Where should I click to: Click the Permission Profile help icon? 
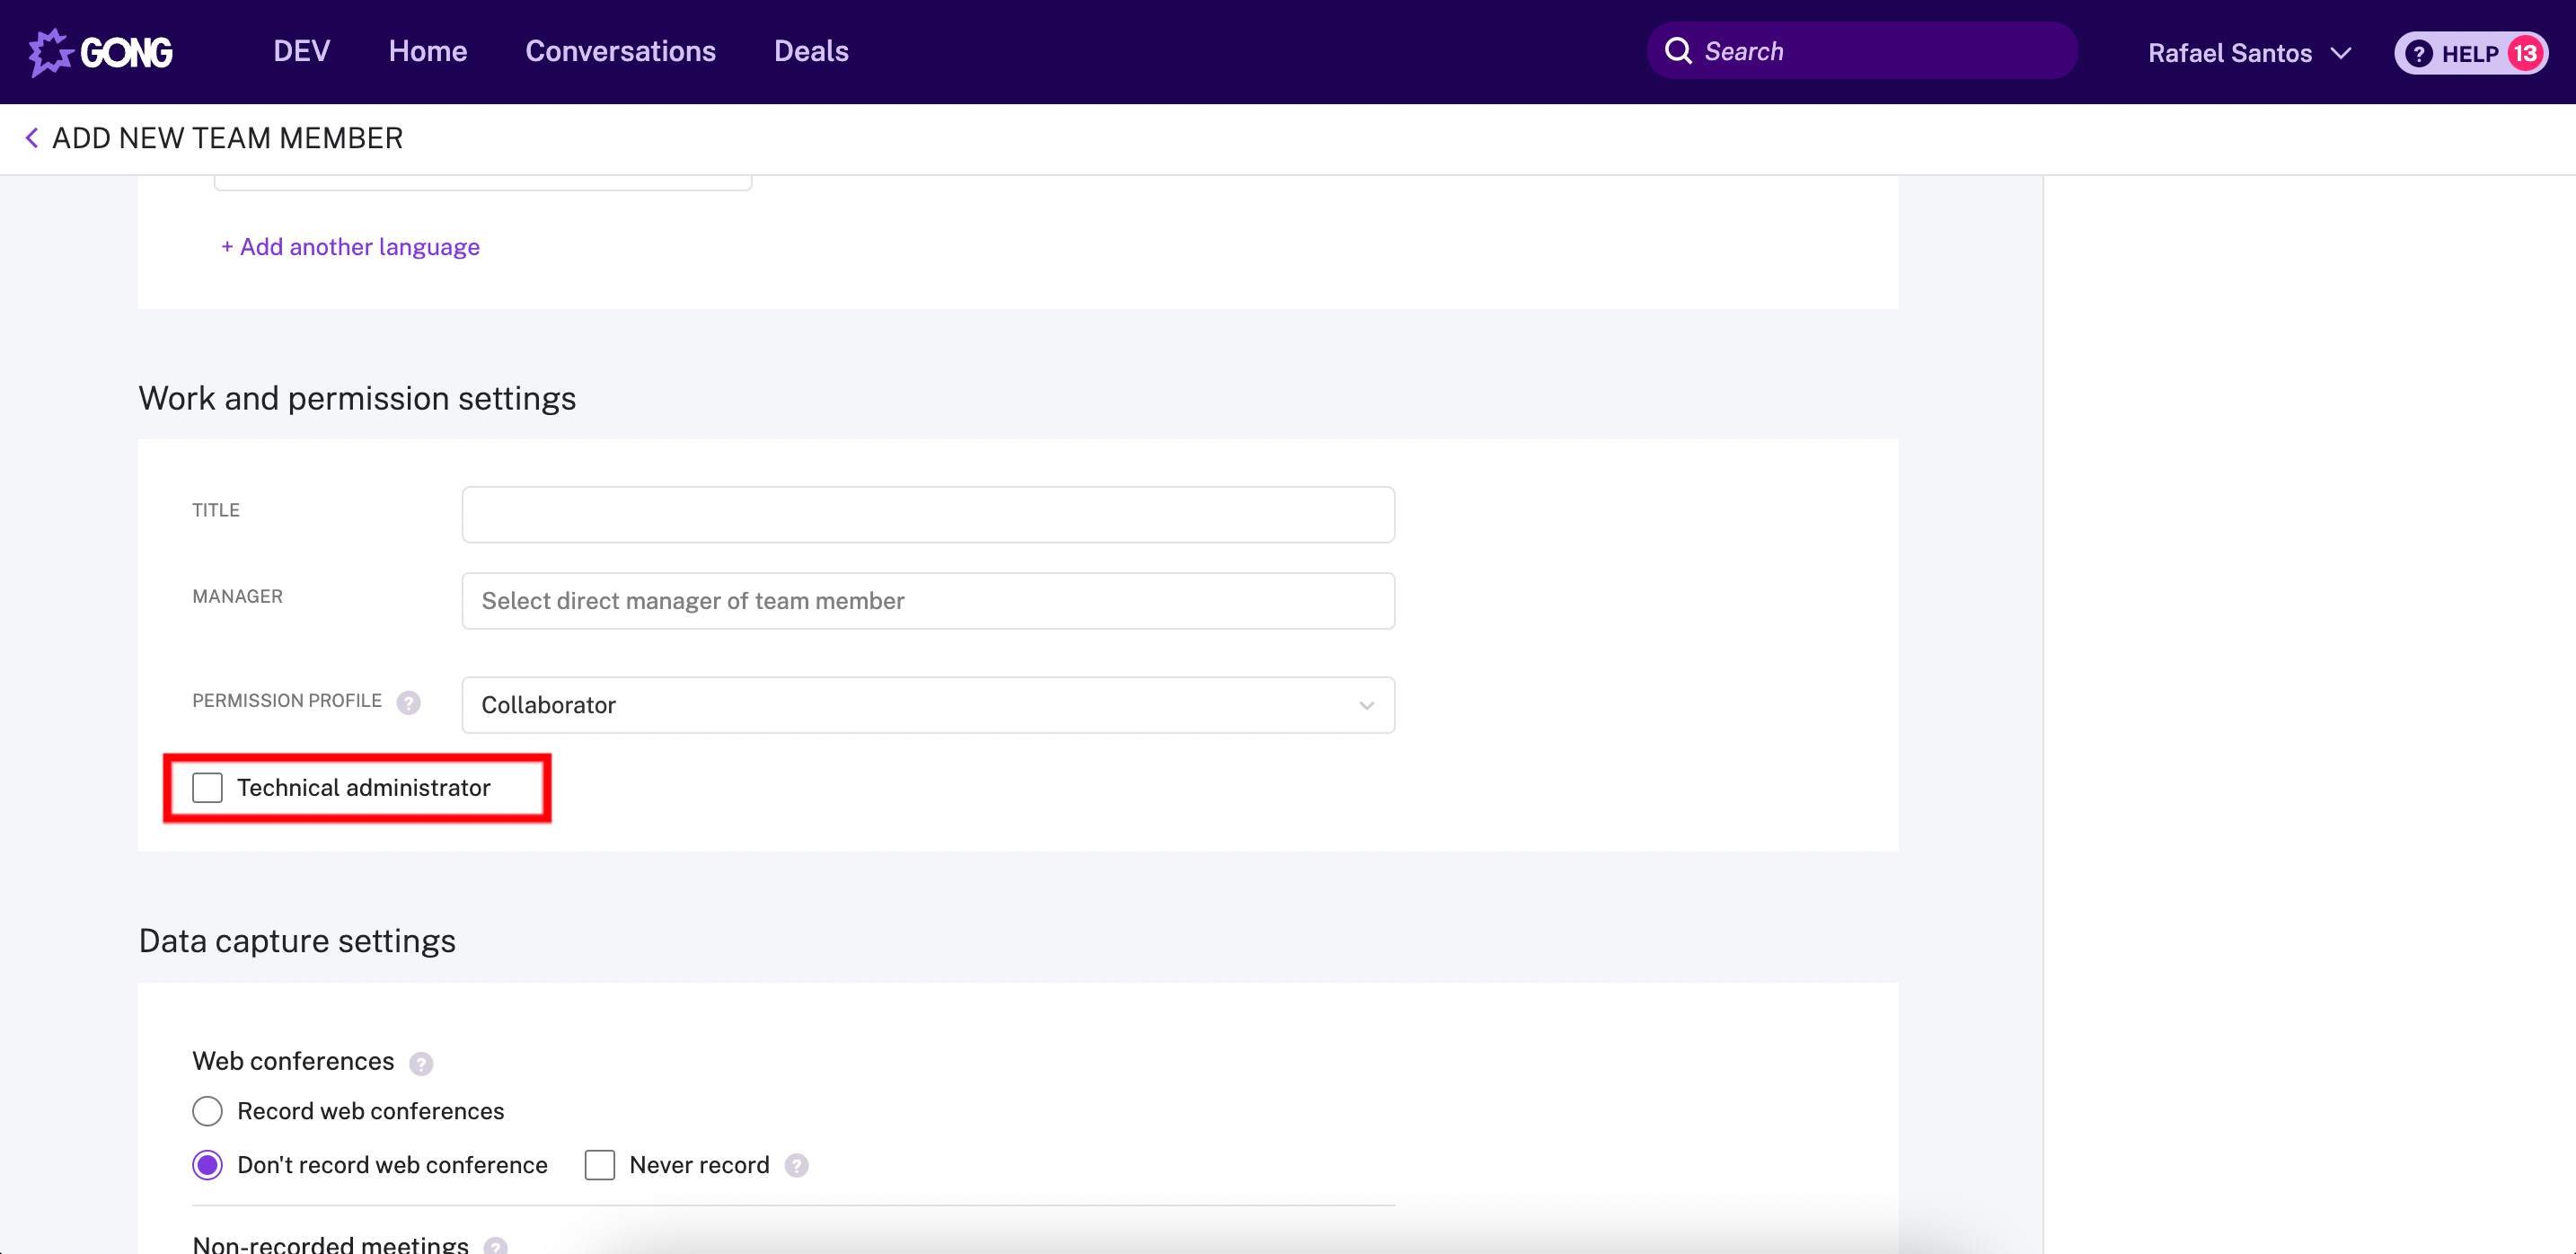408,703
